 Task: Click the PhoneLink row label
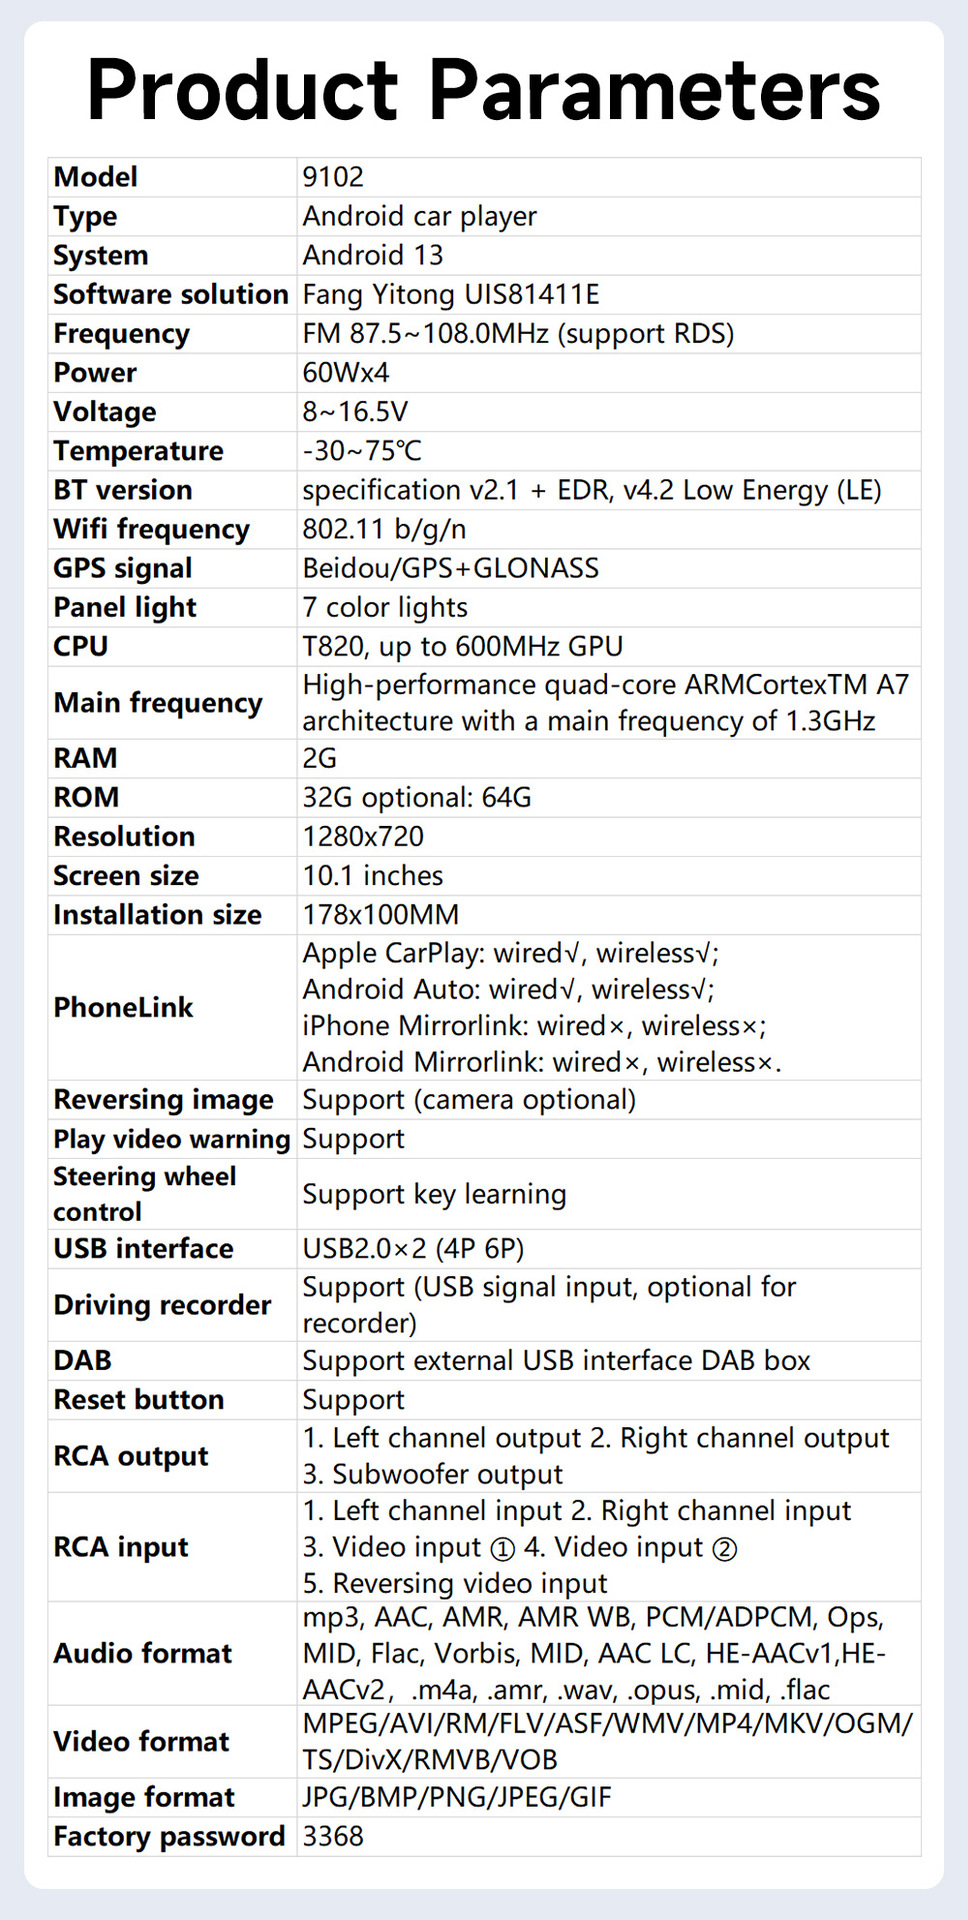[x=123, y=1007]
